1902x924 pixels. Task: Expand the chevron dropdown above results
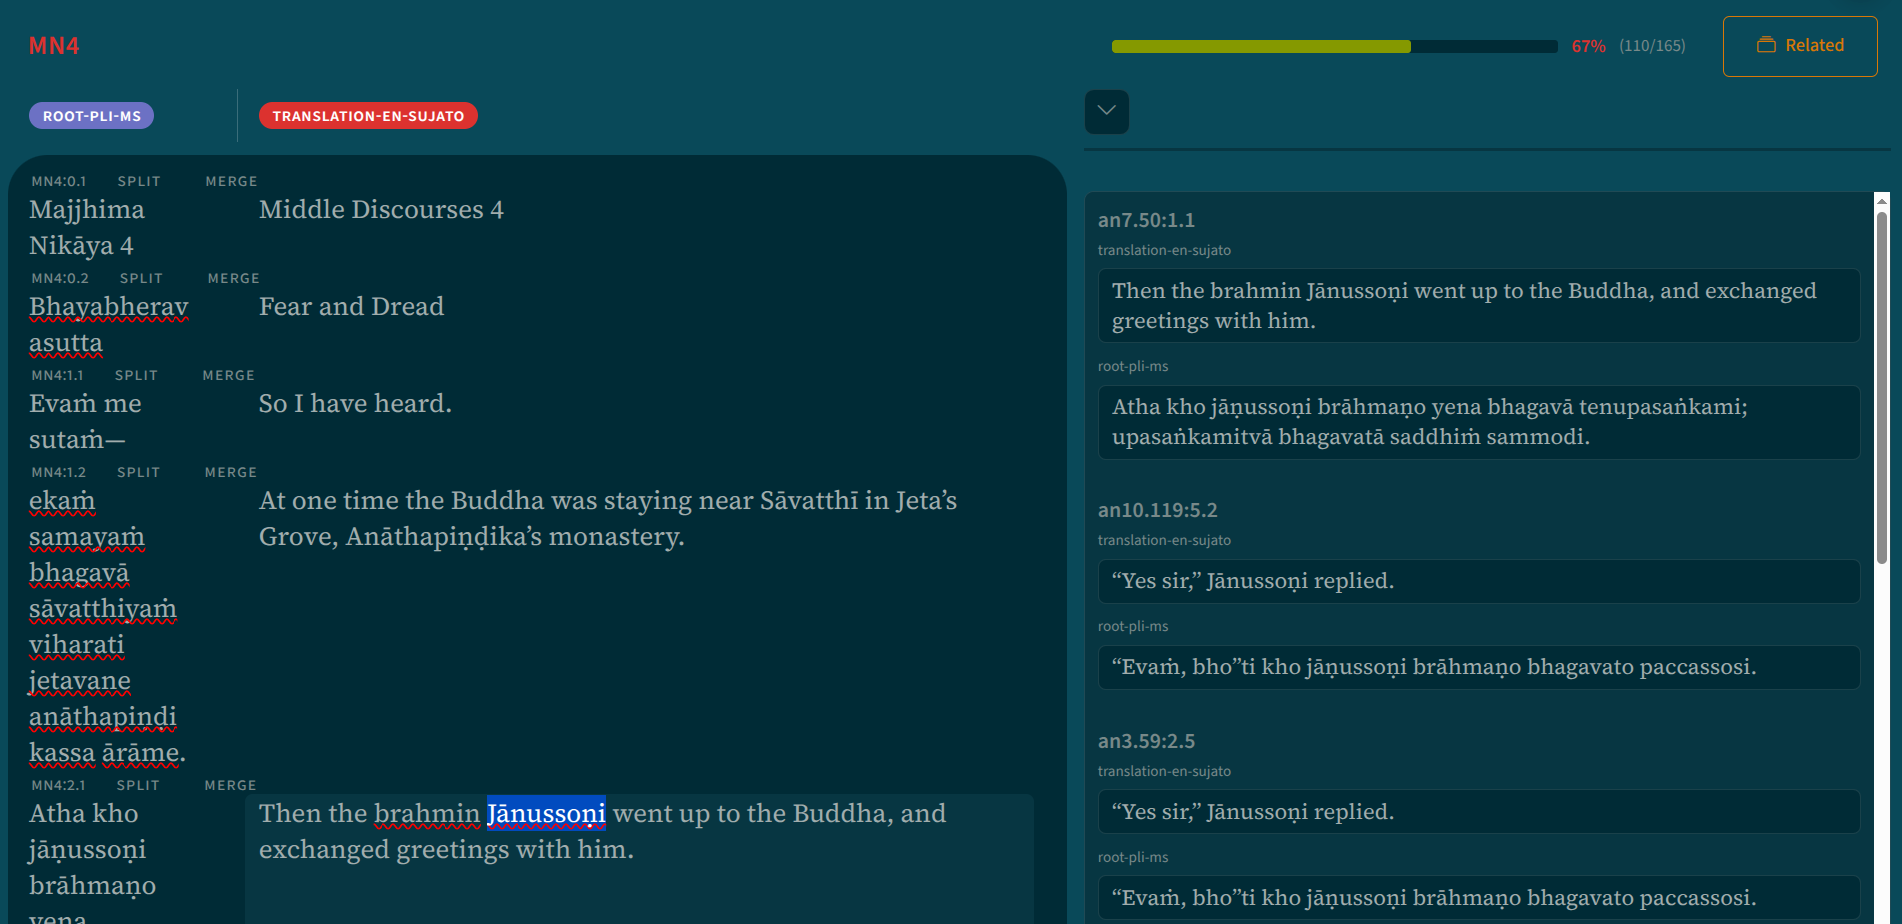[x=1107, y=111]
